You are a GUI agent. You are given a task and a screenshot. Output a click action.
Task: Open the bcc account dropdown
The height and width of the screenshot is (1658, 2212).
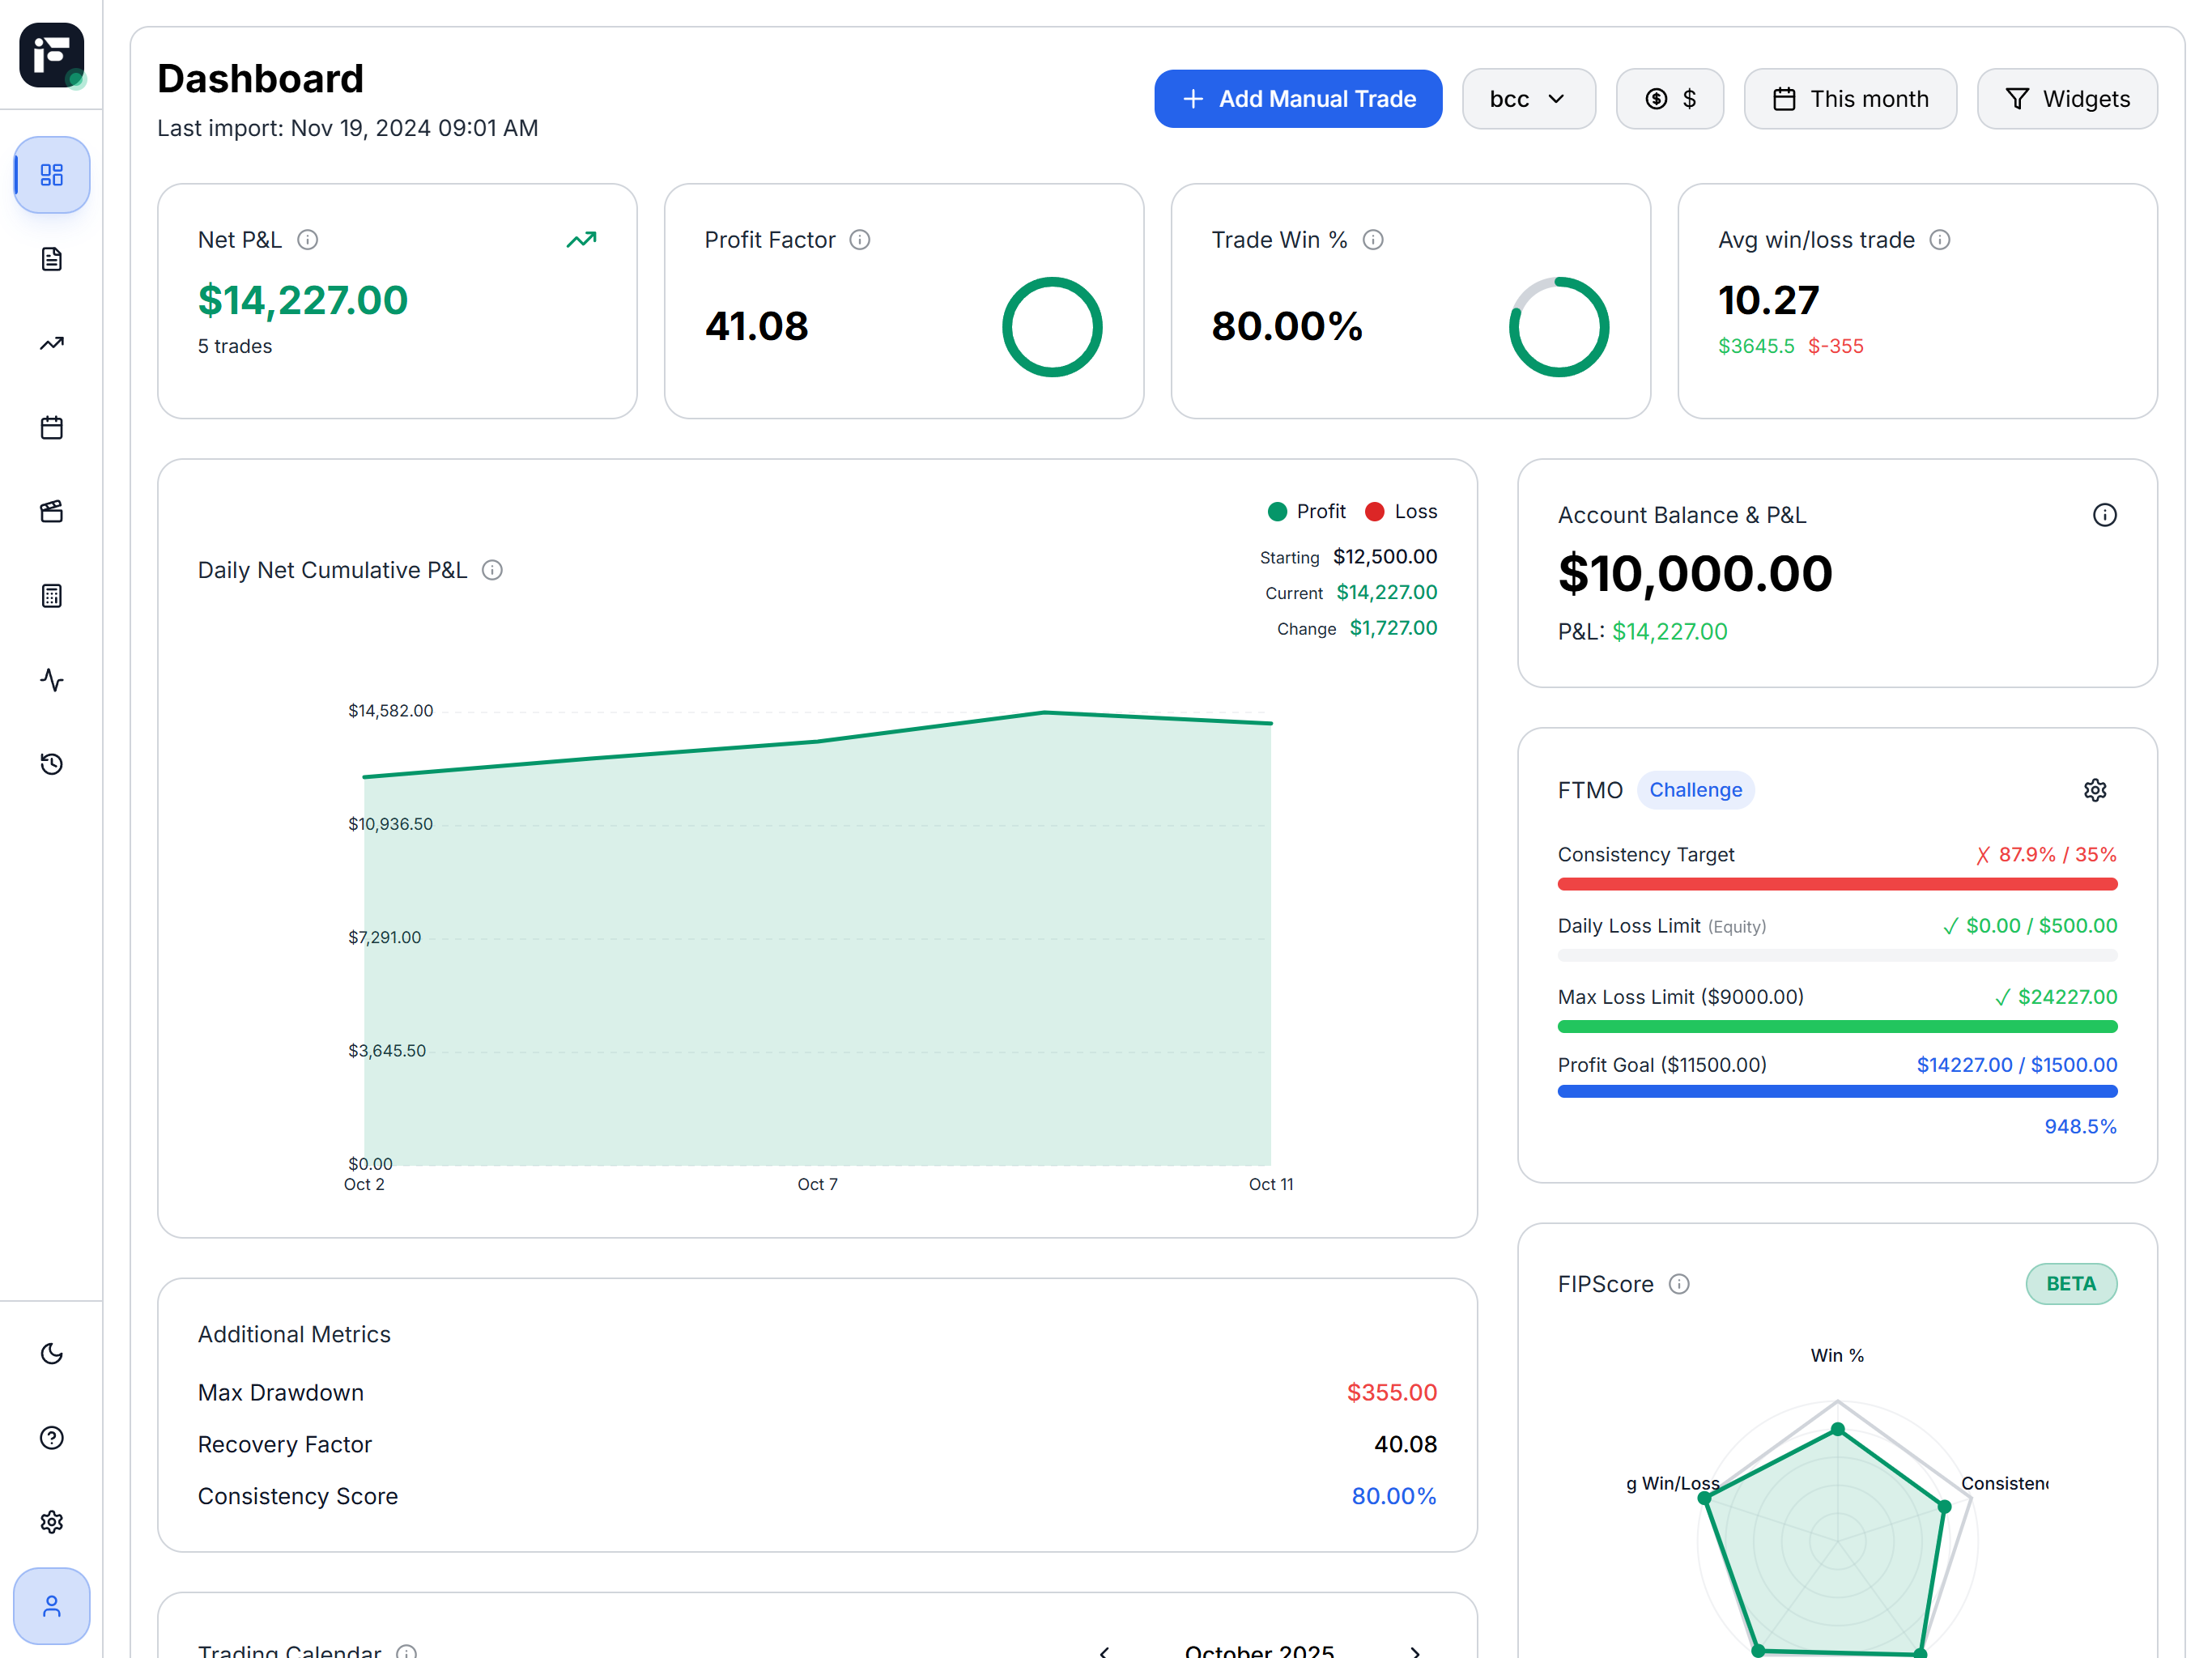[x=1528, y=98]
